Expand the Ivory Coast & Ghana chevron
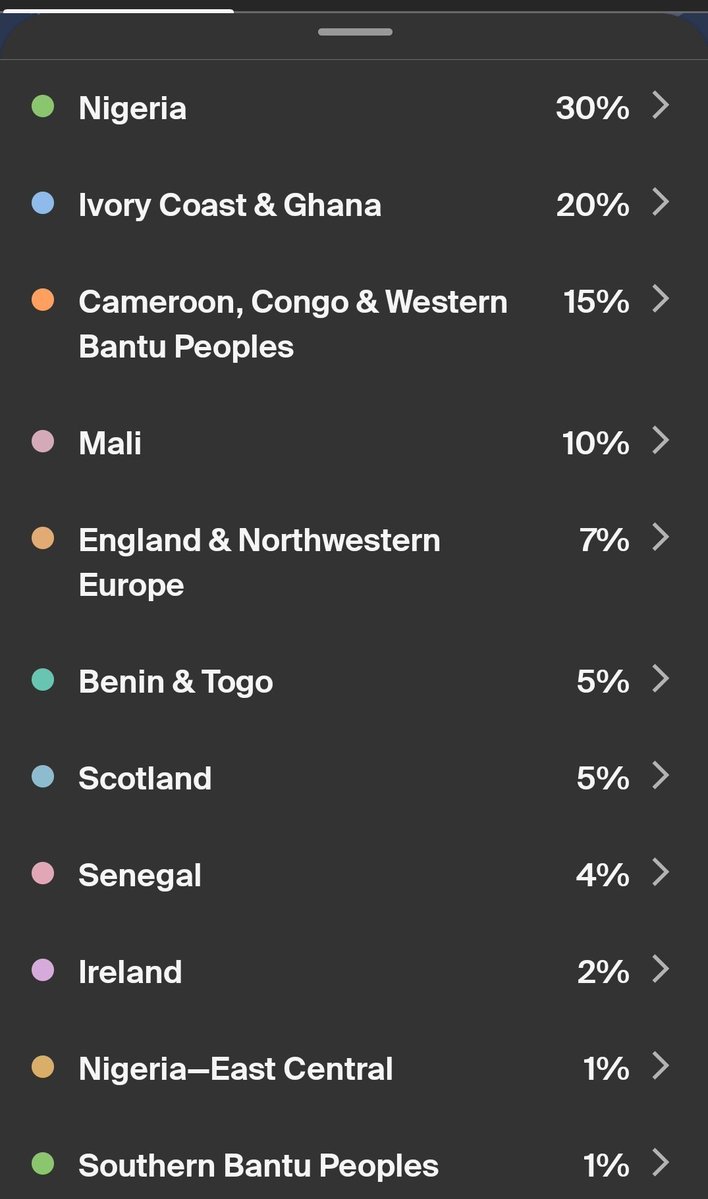 [660, 202]
